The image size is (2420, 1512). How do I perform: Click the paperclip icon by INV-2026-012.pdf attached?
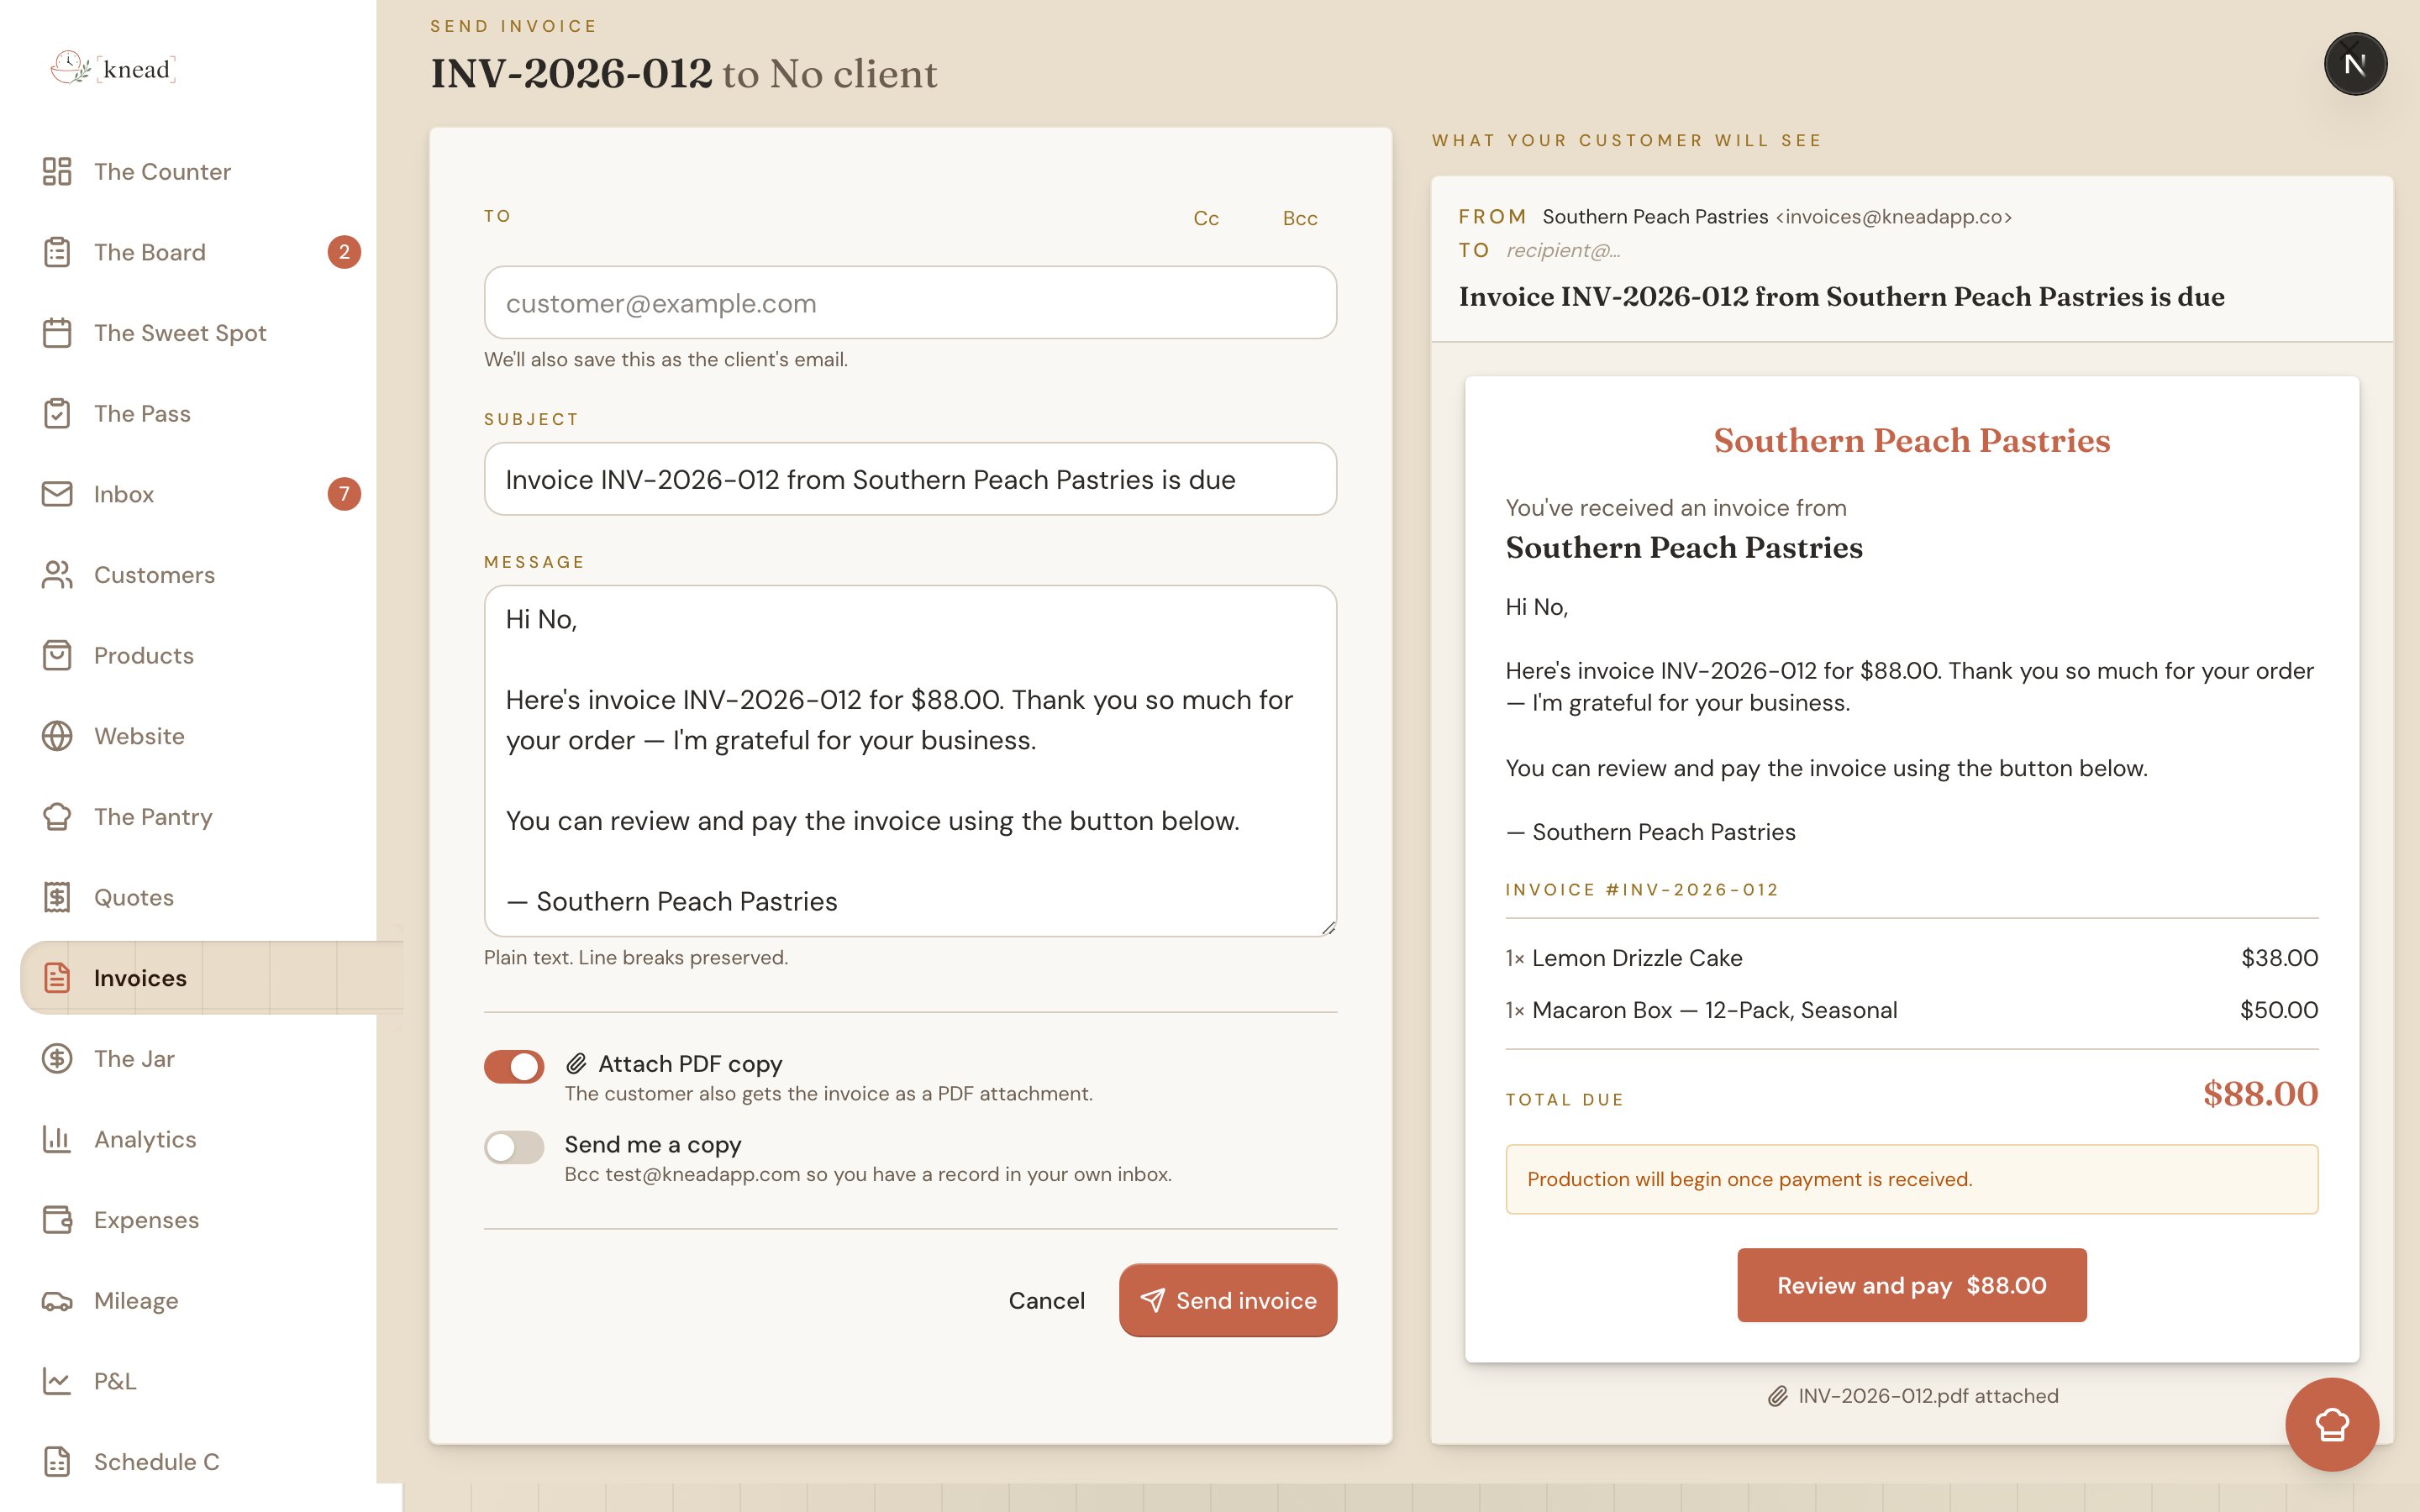pos(1777,1396)
